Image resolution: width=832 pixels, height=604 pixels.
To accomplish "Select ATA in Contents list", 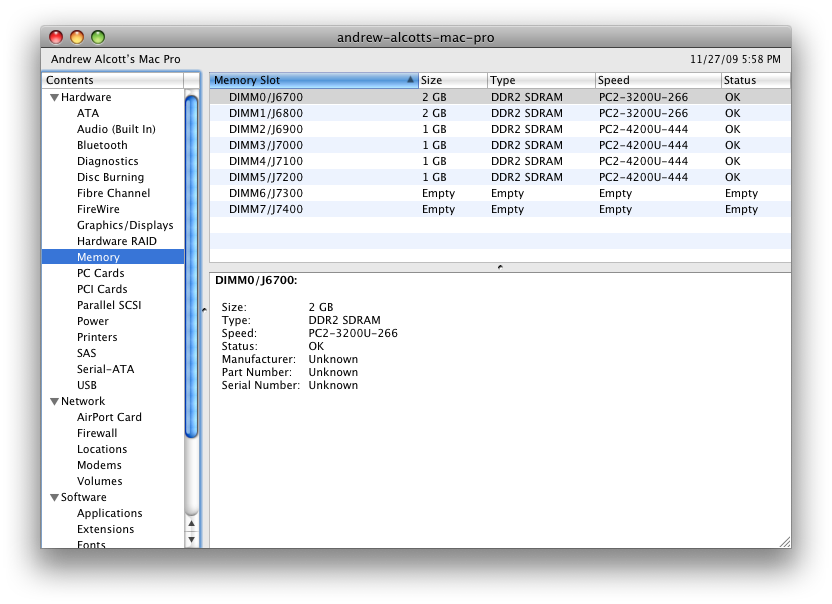I will [88, 113].
